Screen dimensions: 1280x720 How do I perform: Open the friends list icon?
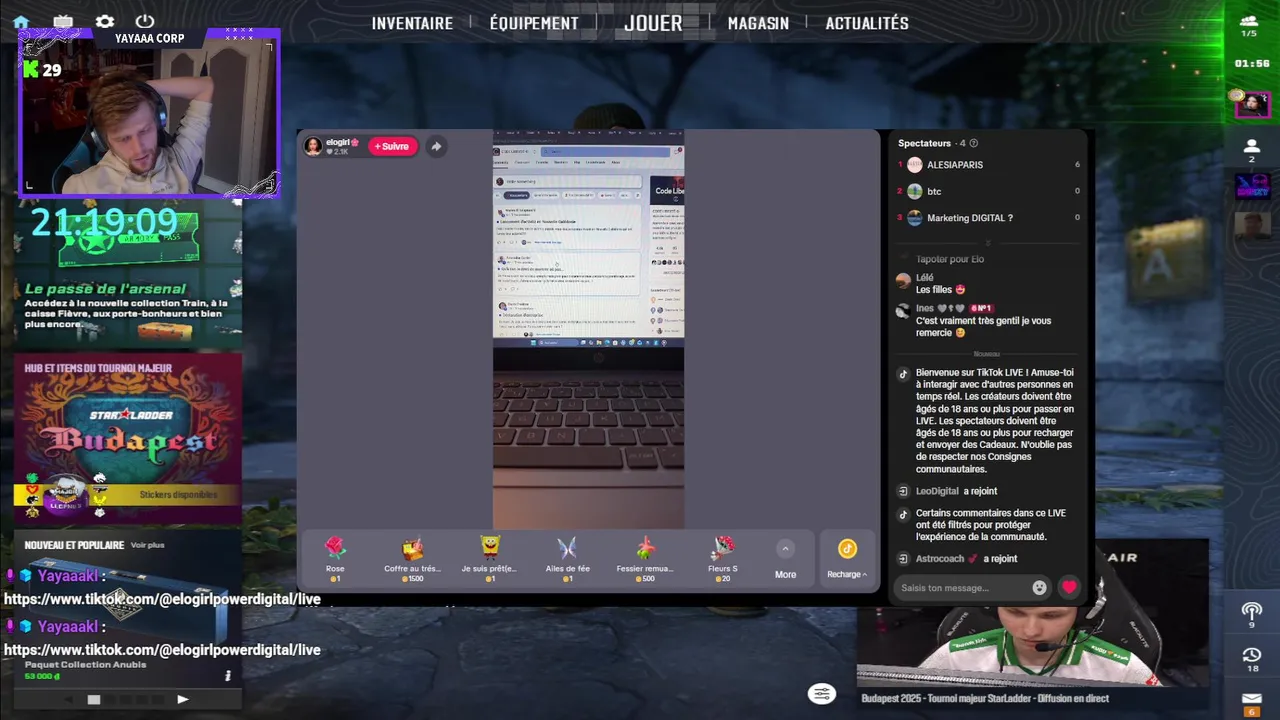pyautogui.click(x=1251, y=150)
